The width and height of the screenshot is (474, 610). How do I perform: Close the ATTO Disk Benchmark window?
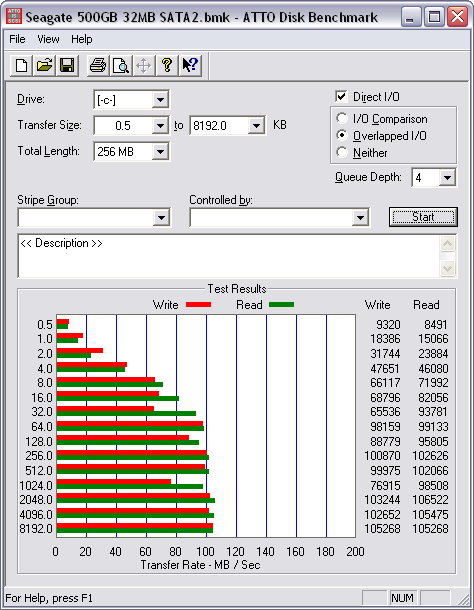pos(457,17)
